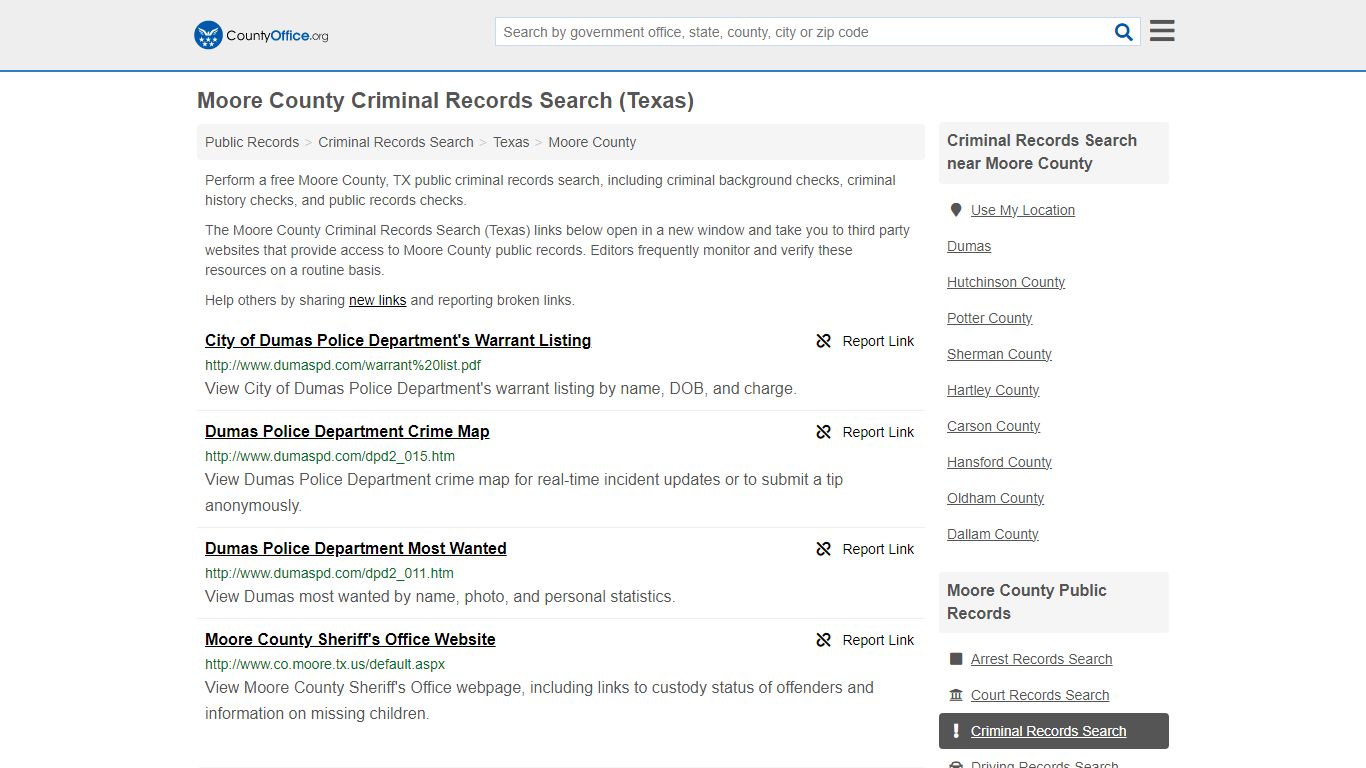Click the Court Records courthouse icon
1366x768 pixels.
point(956,695)
